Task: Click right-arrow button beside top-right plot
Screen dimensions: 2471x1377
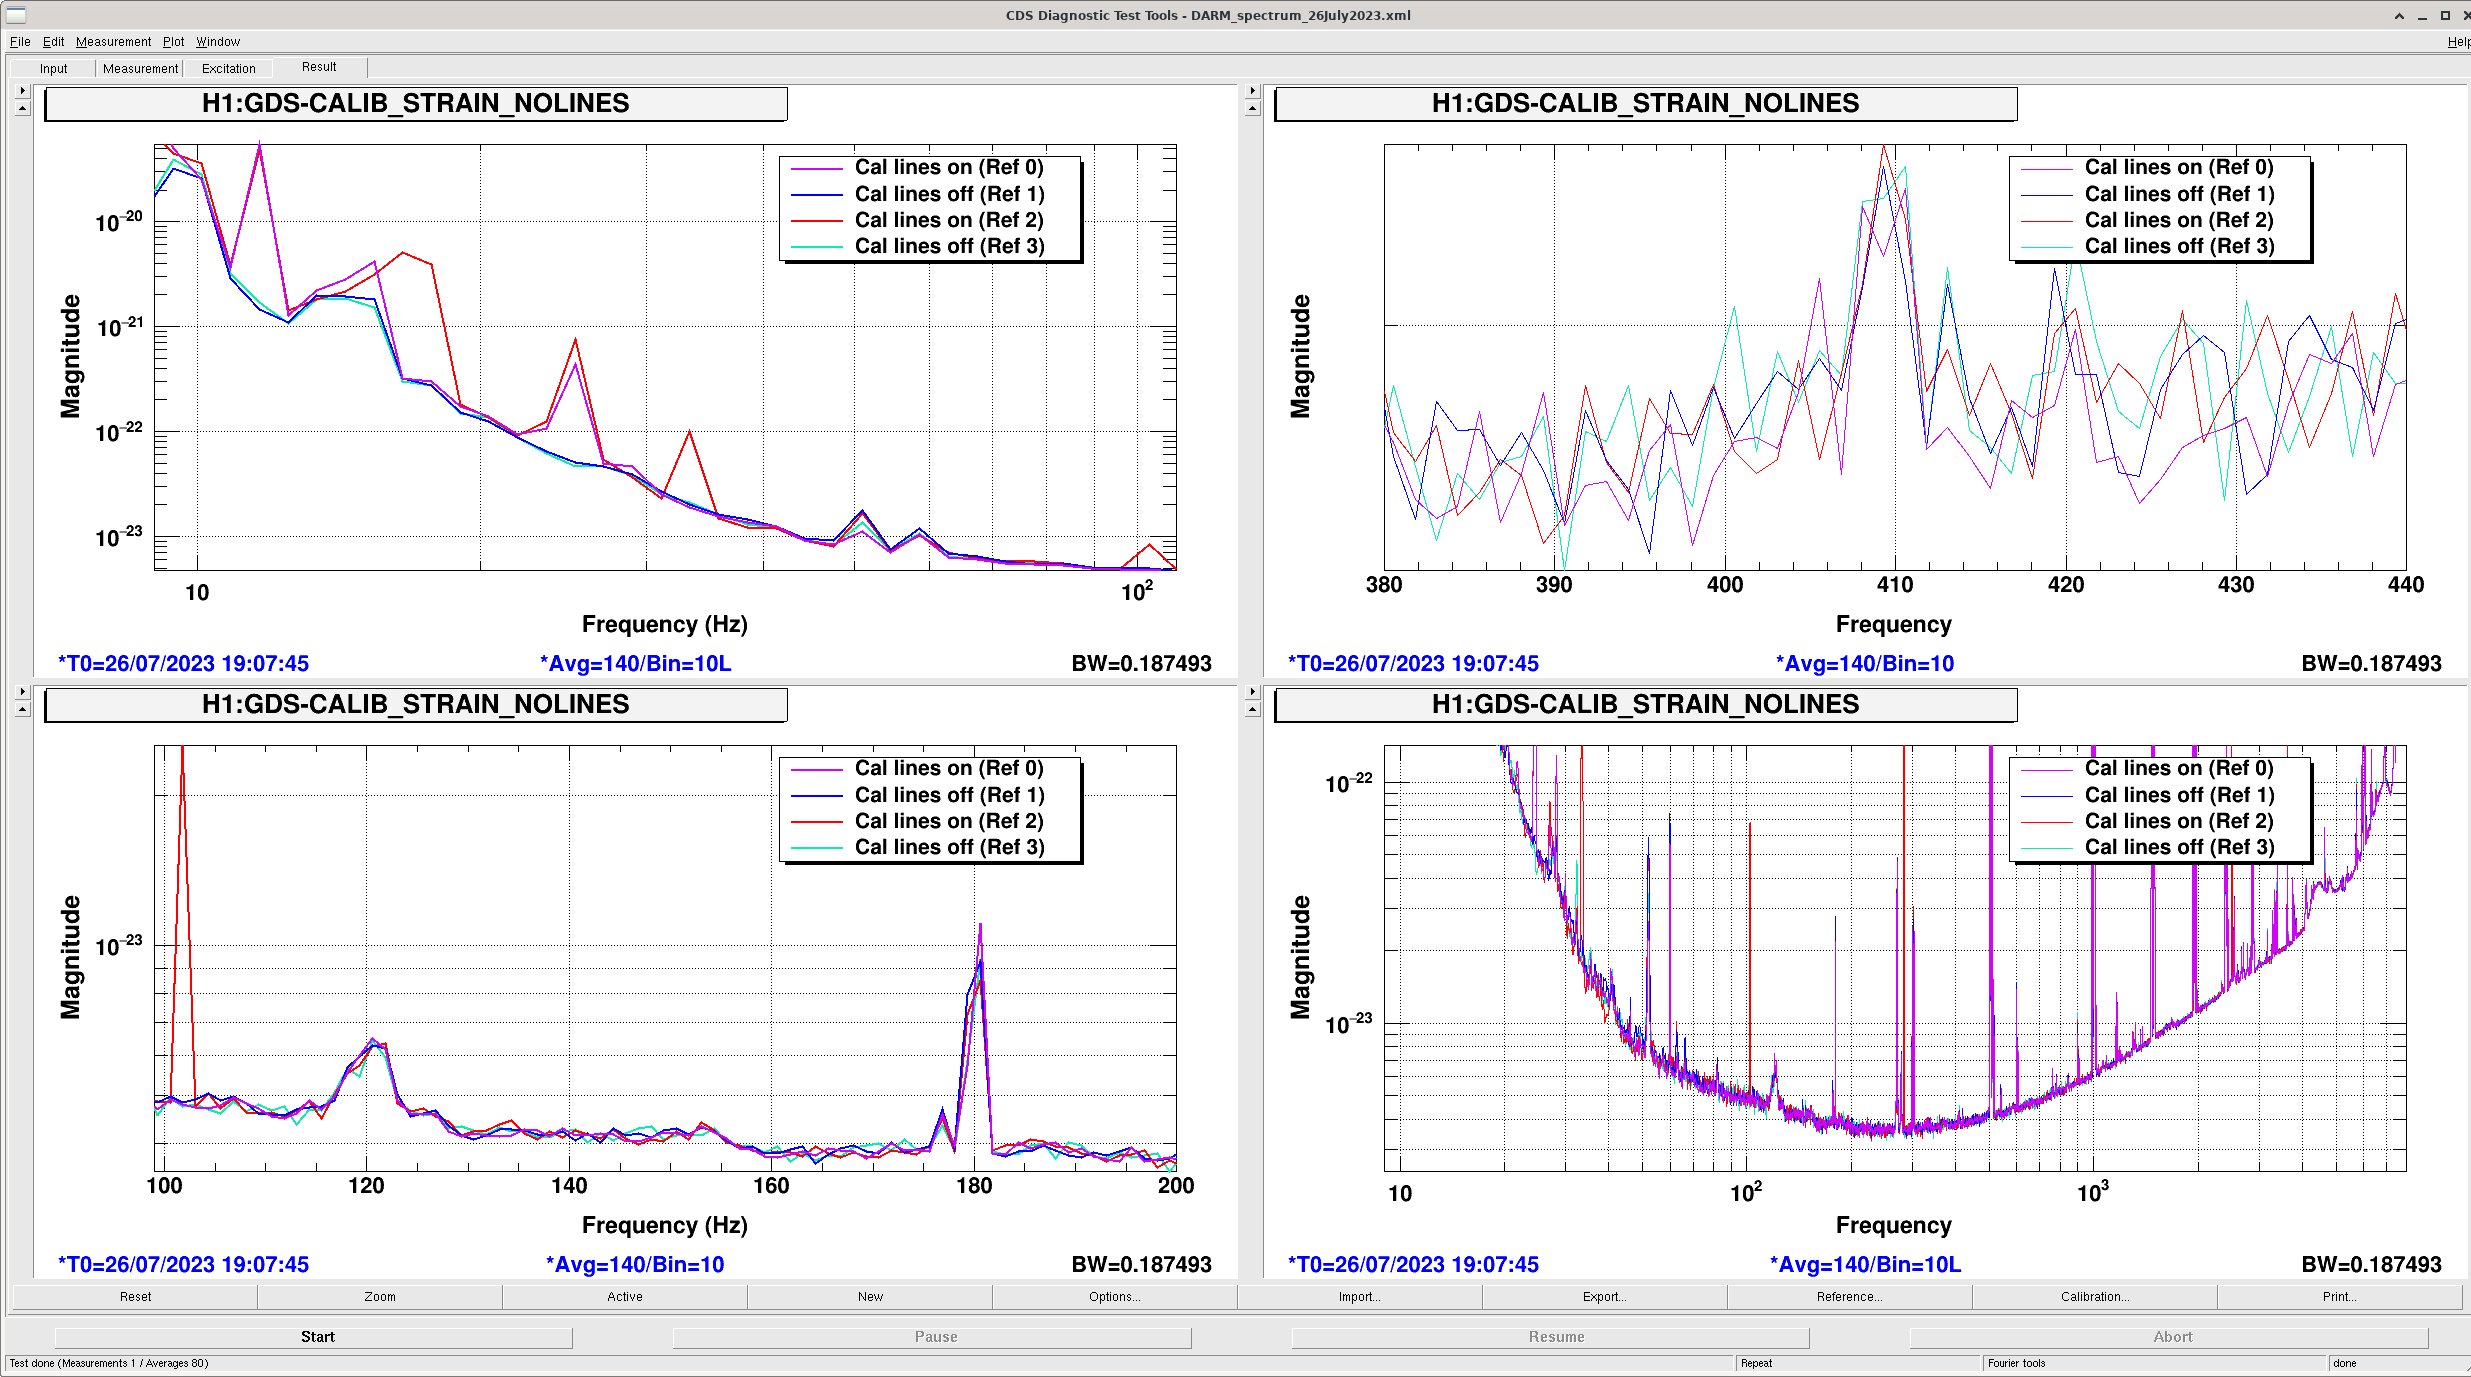Action: point(1252,91)
